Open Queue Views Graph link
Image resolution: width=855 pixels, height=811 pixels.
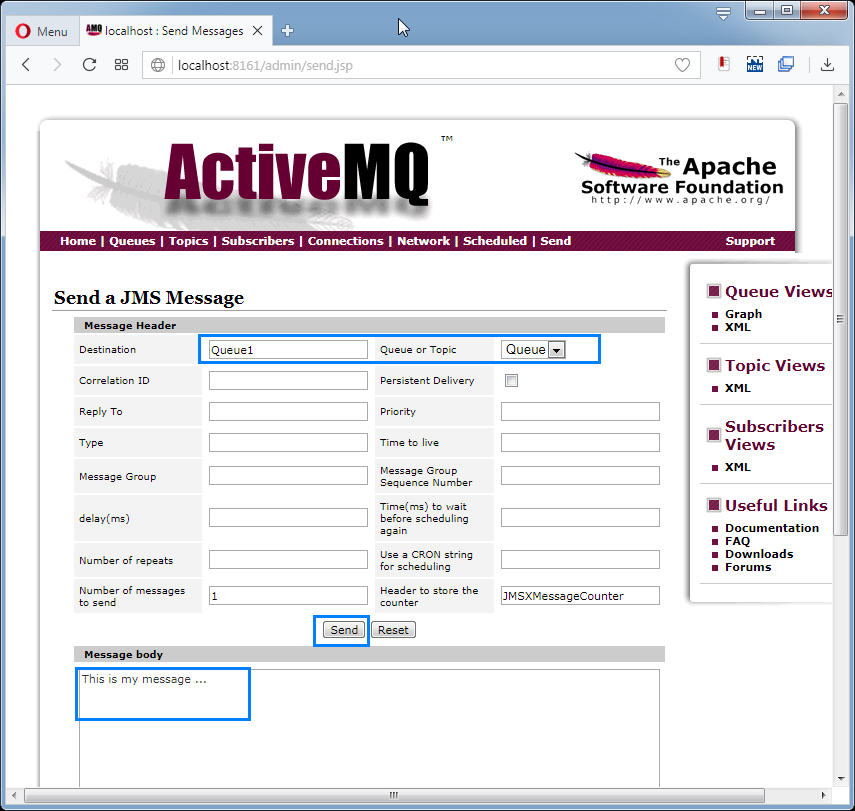pos(743,314)
